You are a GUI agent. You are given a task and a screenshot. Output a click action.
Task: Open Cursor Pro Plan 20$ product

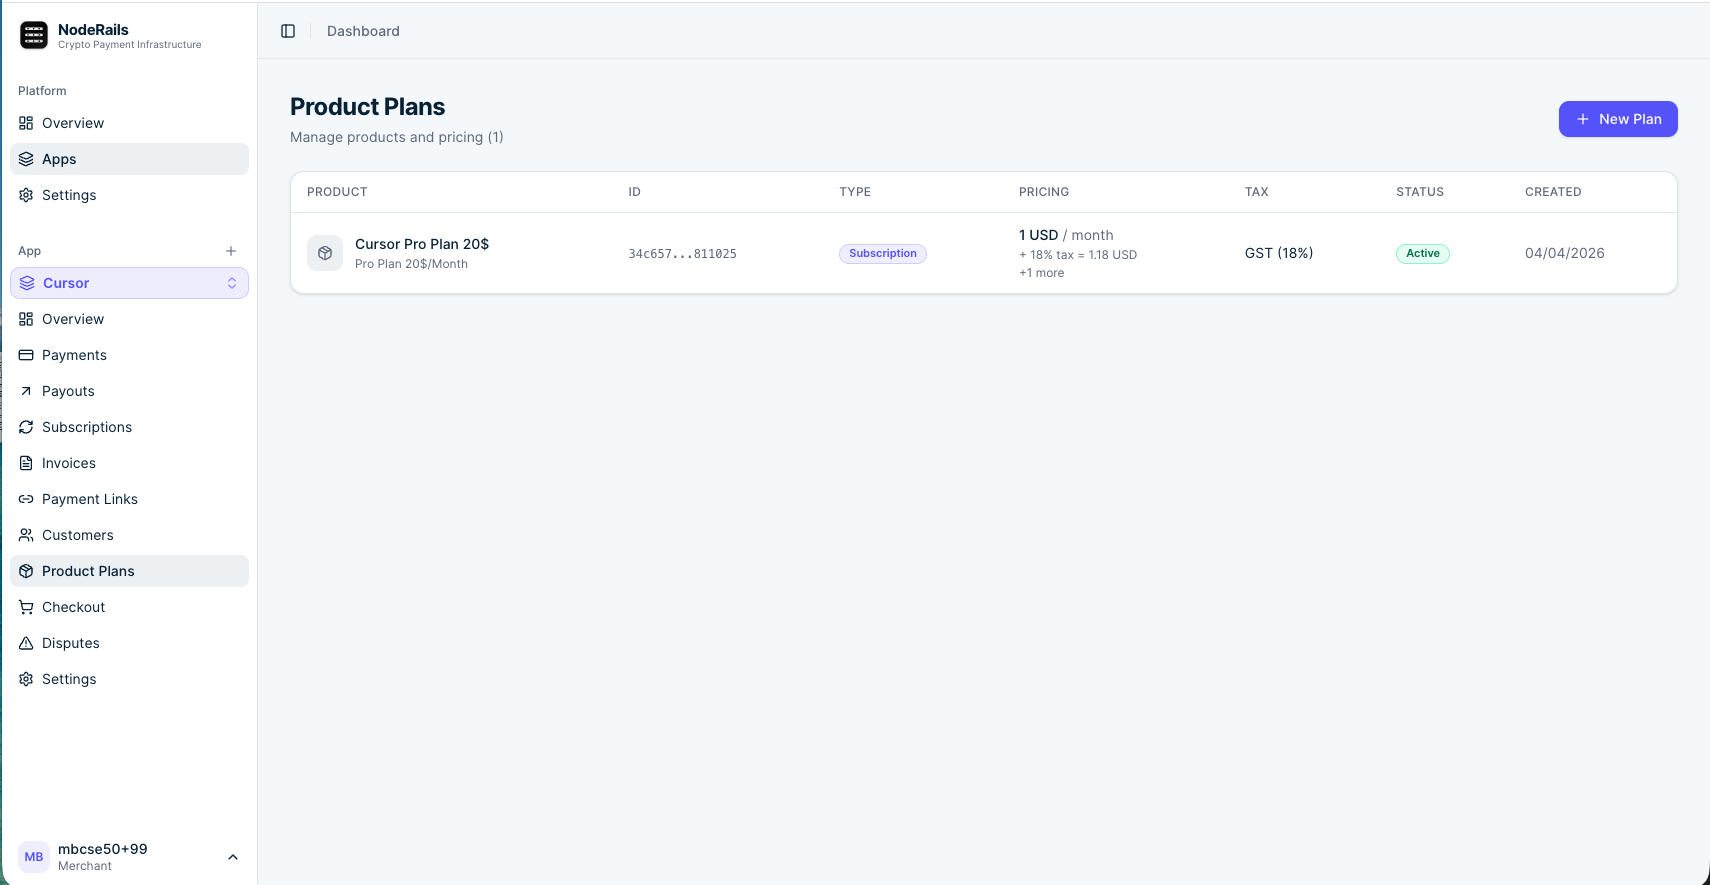pyautogui.click(x=422, y=244)
